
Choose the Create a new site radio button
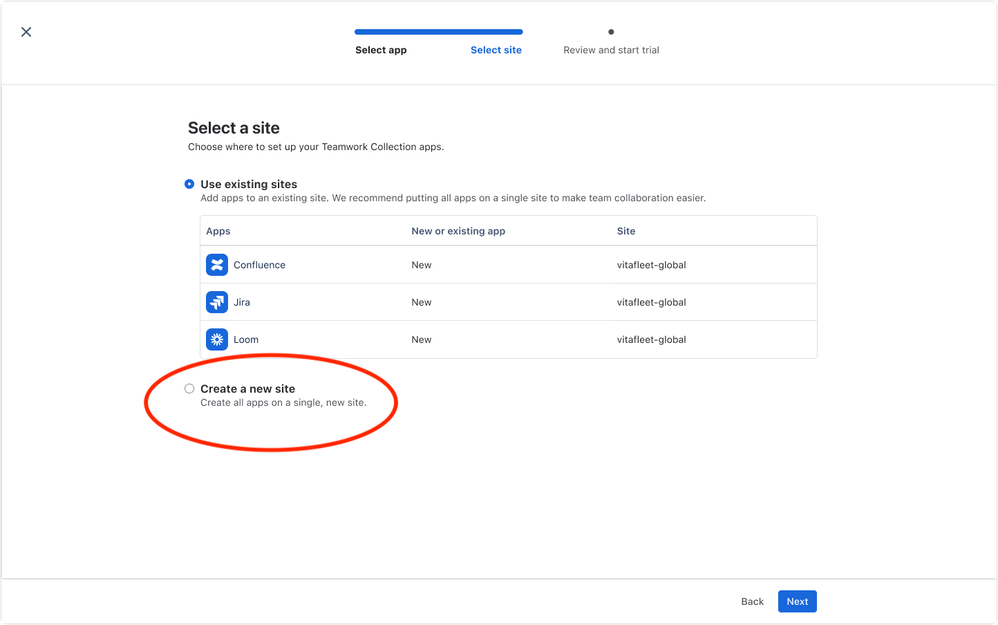(x=189, y=388)
